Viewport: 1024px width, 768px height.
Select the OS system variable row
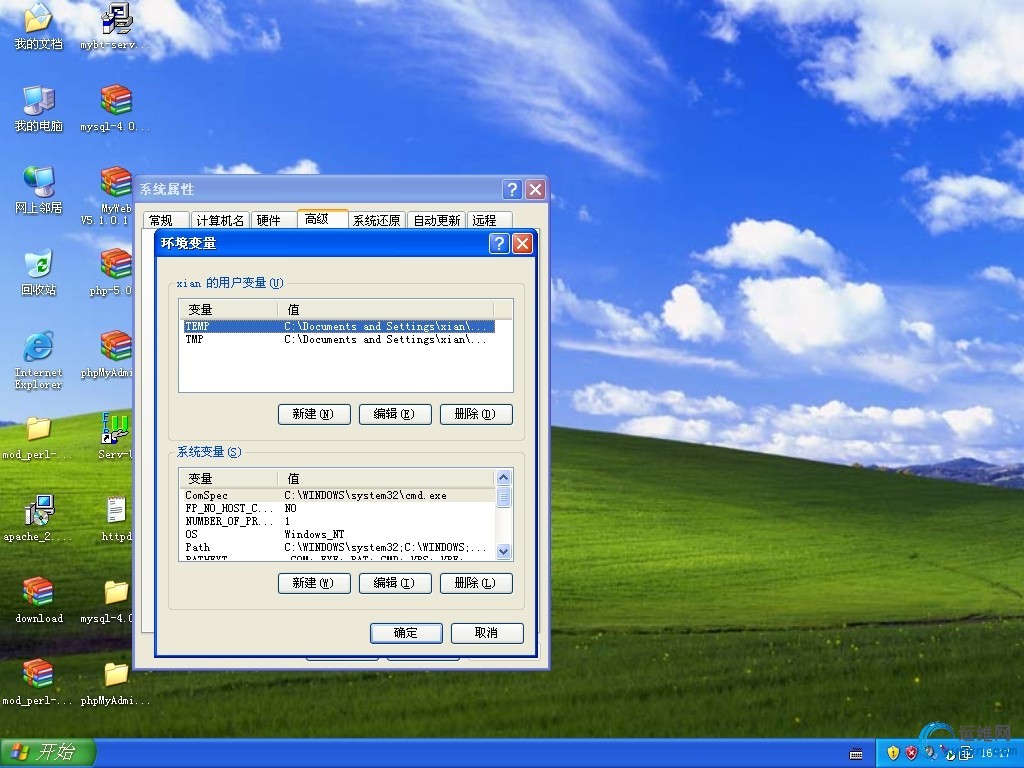pos(338,534)
